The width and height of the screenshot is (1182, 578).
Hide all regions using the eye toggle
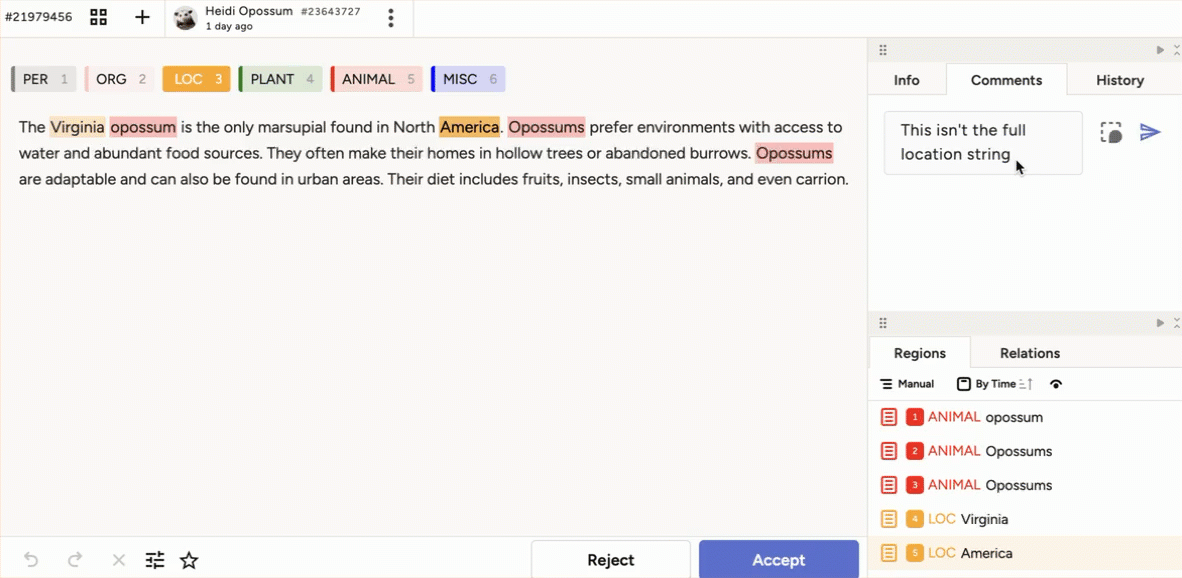coord(1055,383)
